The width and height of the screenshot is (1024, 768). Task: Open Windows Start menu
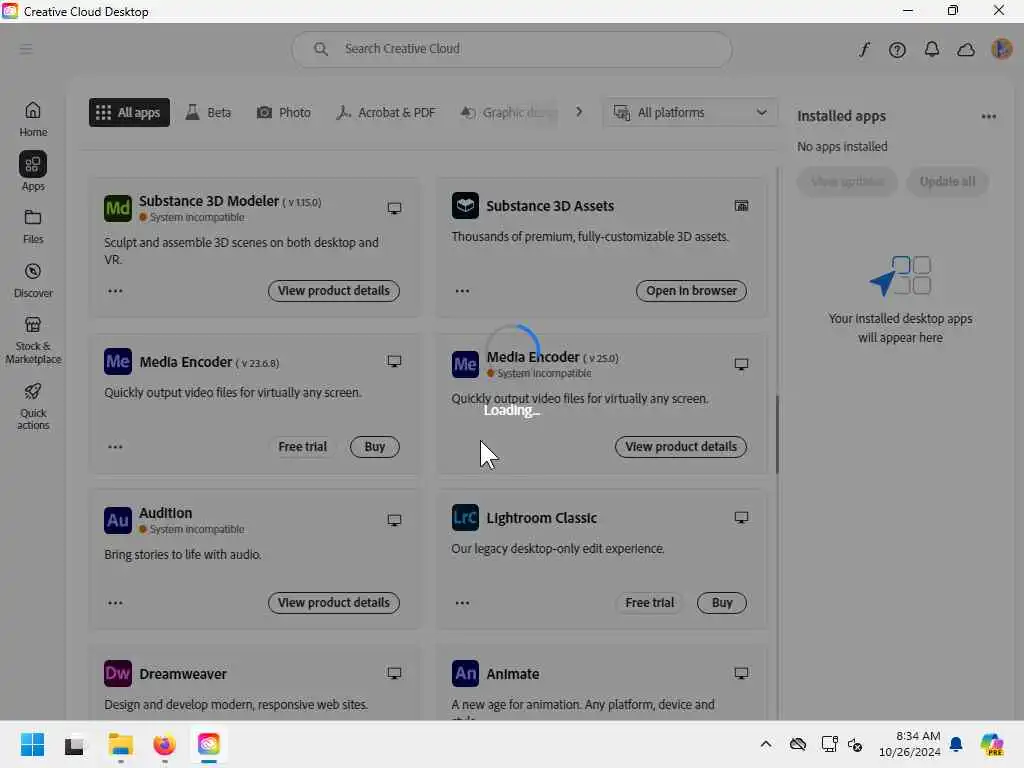tap(32, 744)
